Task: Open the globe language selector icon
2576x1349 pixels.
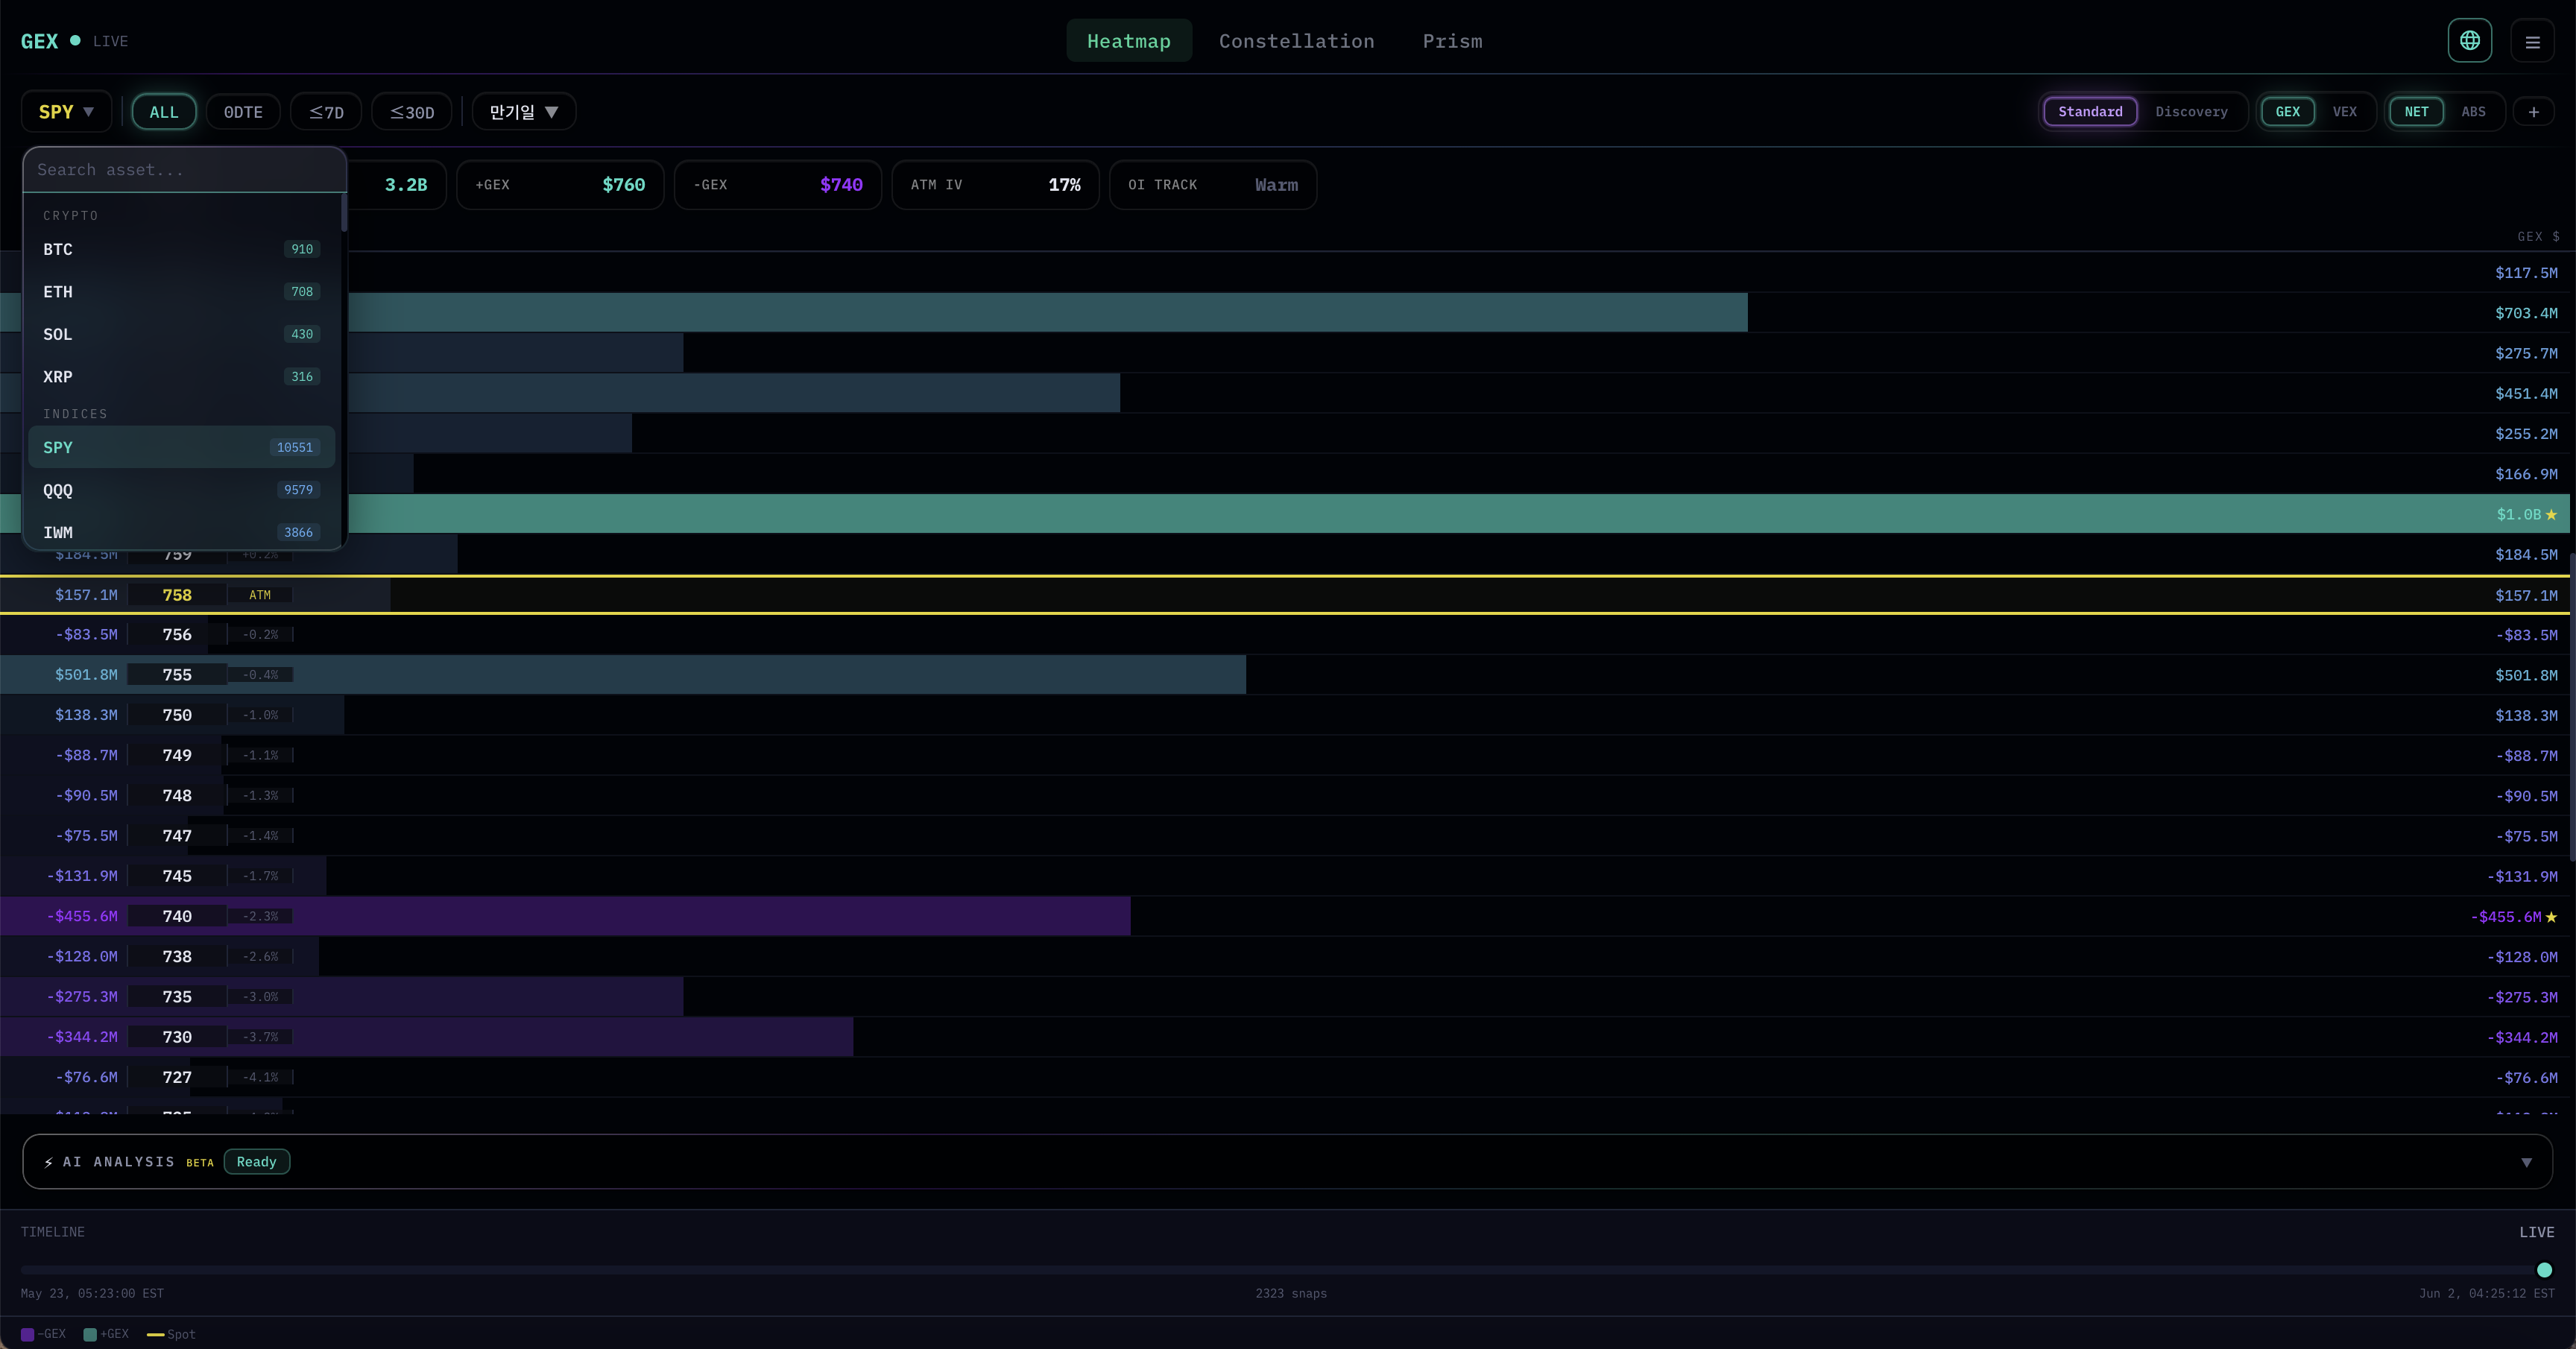Action: (2469, 41)
